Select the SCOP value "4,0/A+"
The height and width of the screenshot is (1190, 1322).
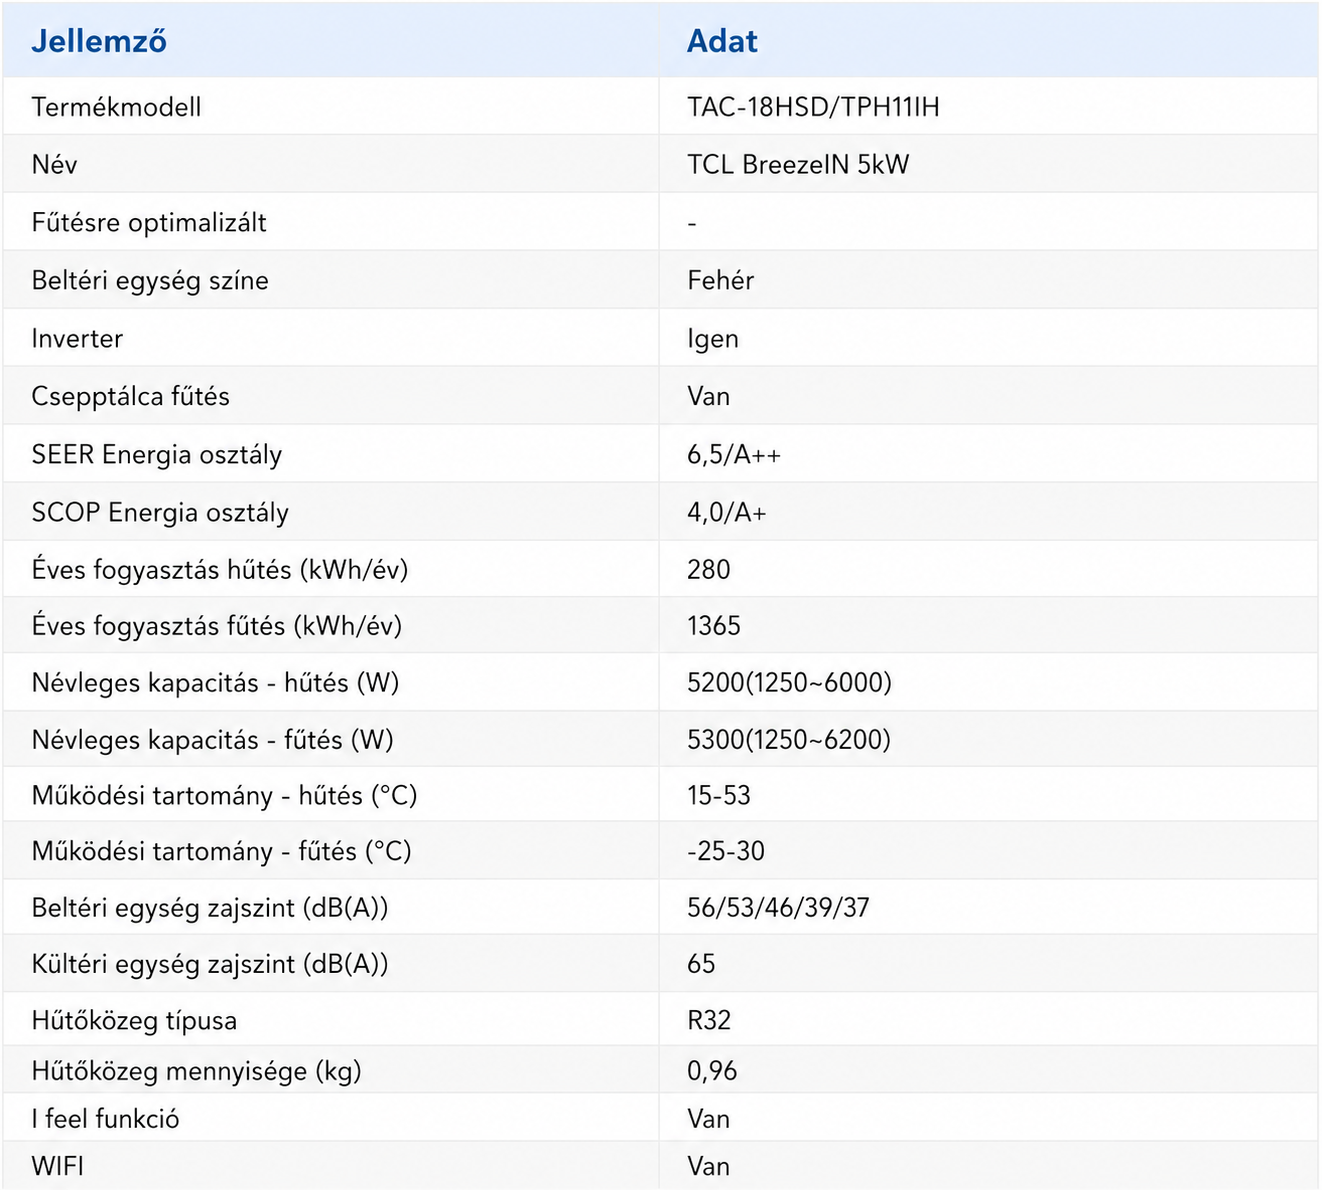pyautogui.click(x=727, y=513)
